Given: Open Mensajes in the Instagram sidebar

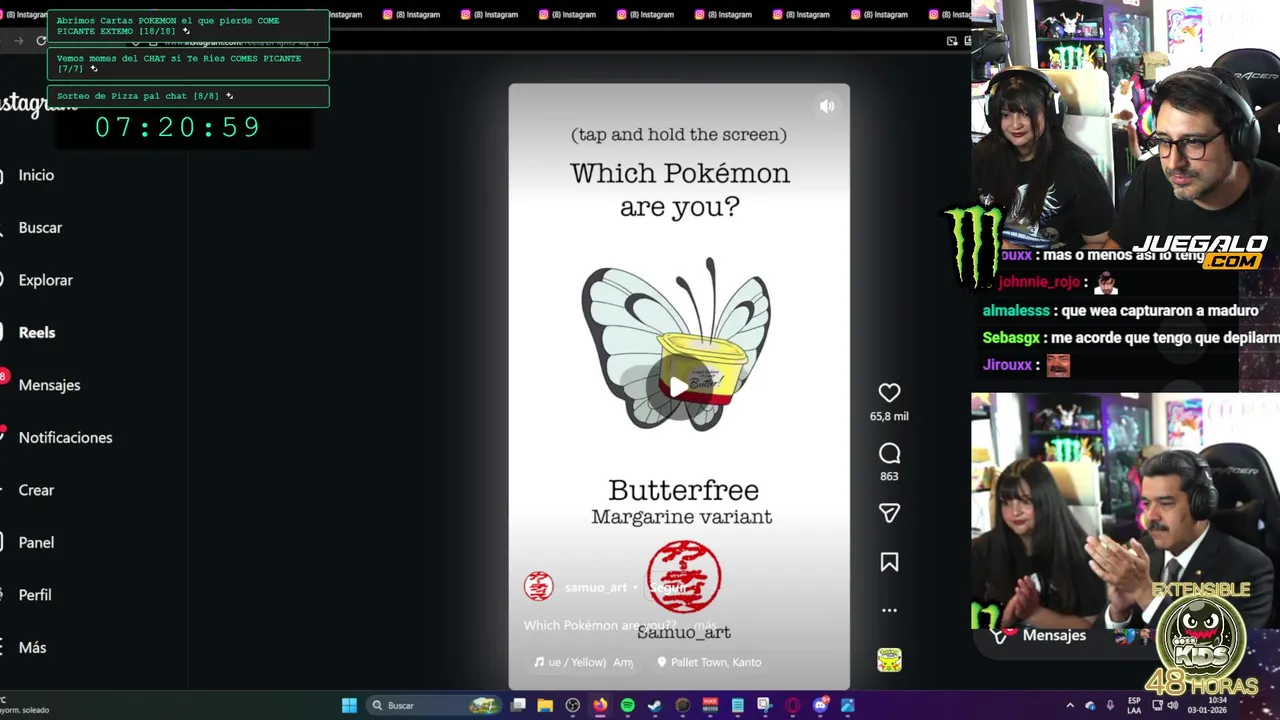Looking at the screenshot, I should click(49, 385).
